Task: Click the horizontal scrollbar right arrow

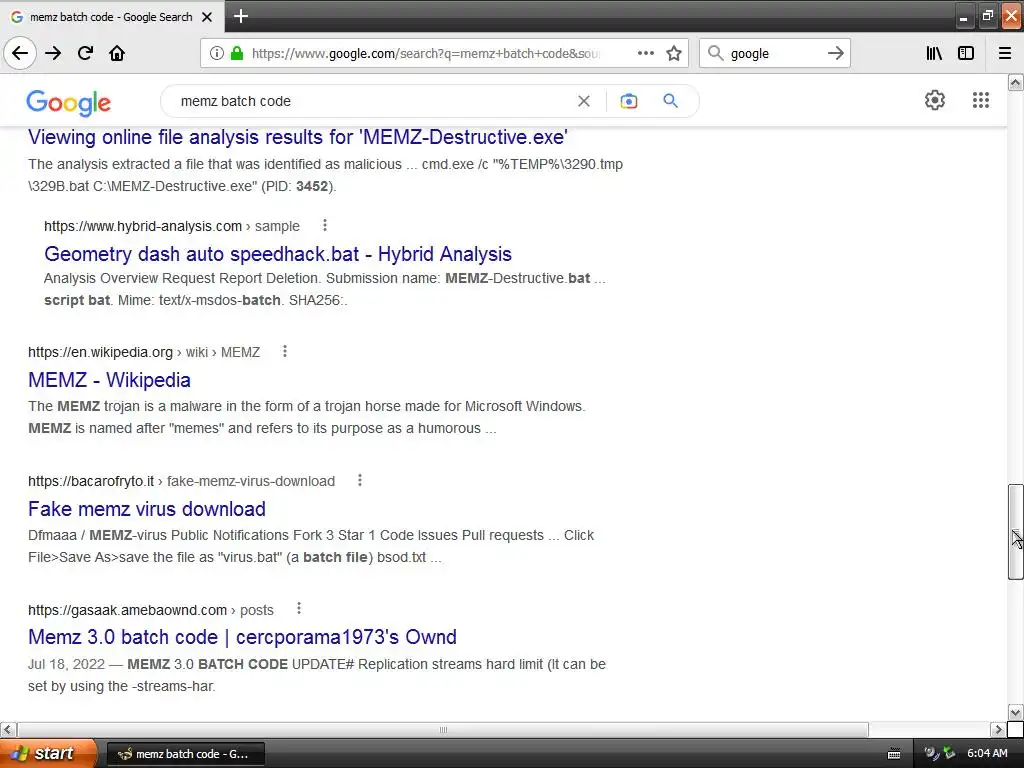Action: [x=998, y=729]
